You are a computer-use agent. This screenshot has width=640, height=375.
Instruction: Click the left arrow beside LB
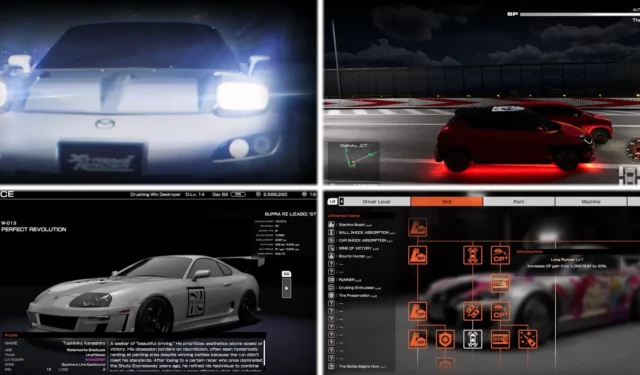tap(342, 202)
